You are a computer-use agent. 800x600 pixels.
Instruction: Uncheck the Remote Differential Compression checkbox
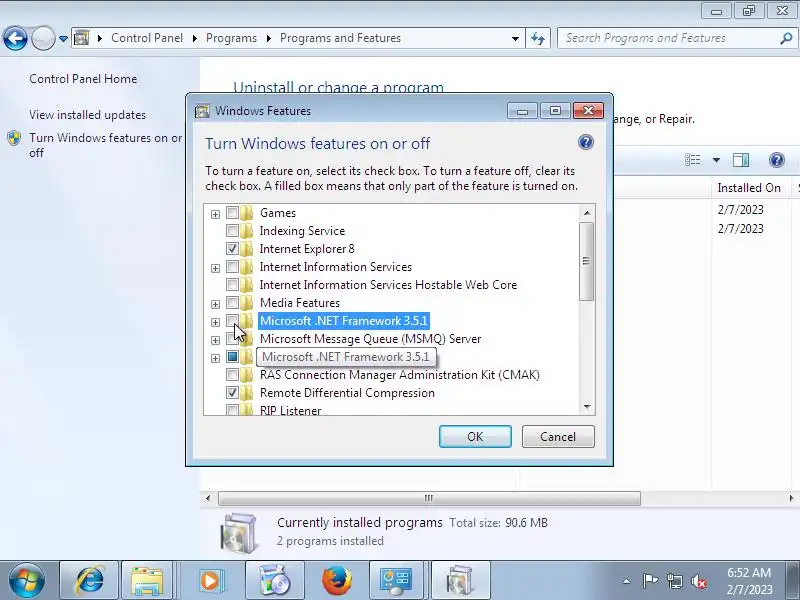(x=232, y=393)
